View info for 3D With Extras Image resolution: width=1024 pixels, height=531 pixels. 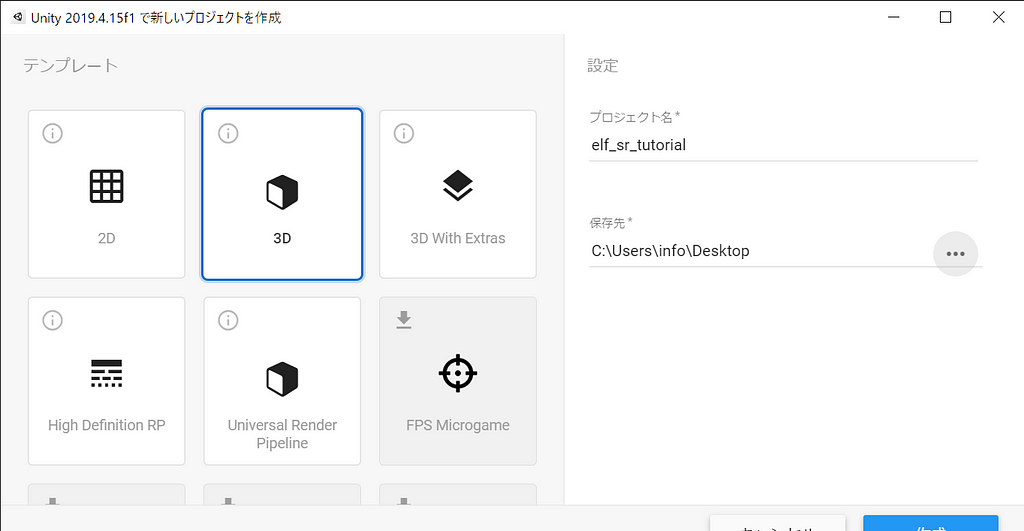[404, 133]
